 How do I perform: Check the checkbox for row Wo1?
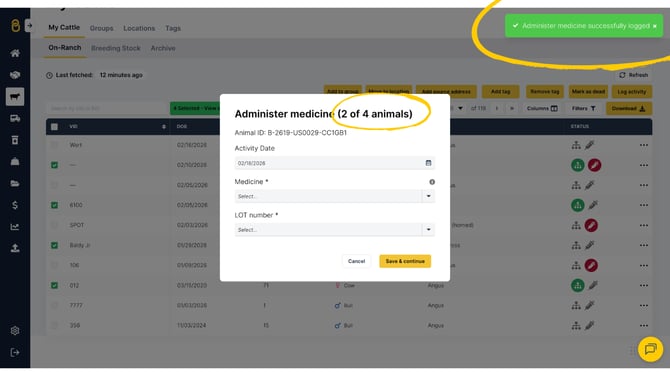click(54, 145)
